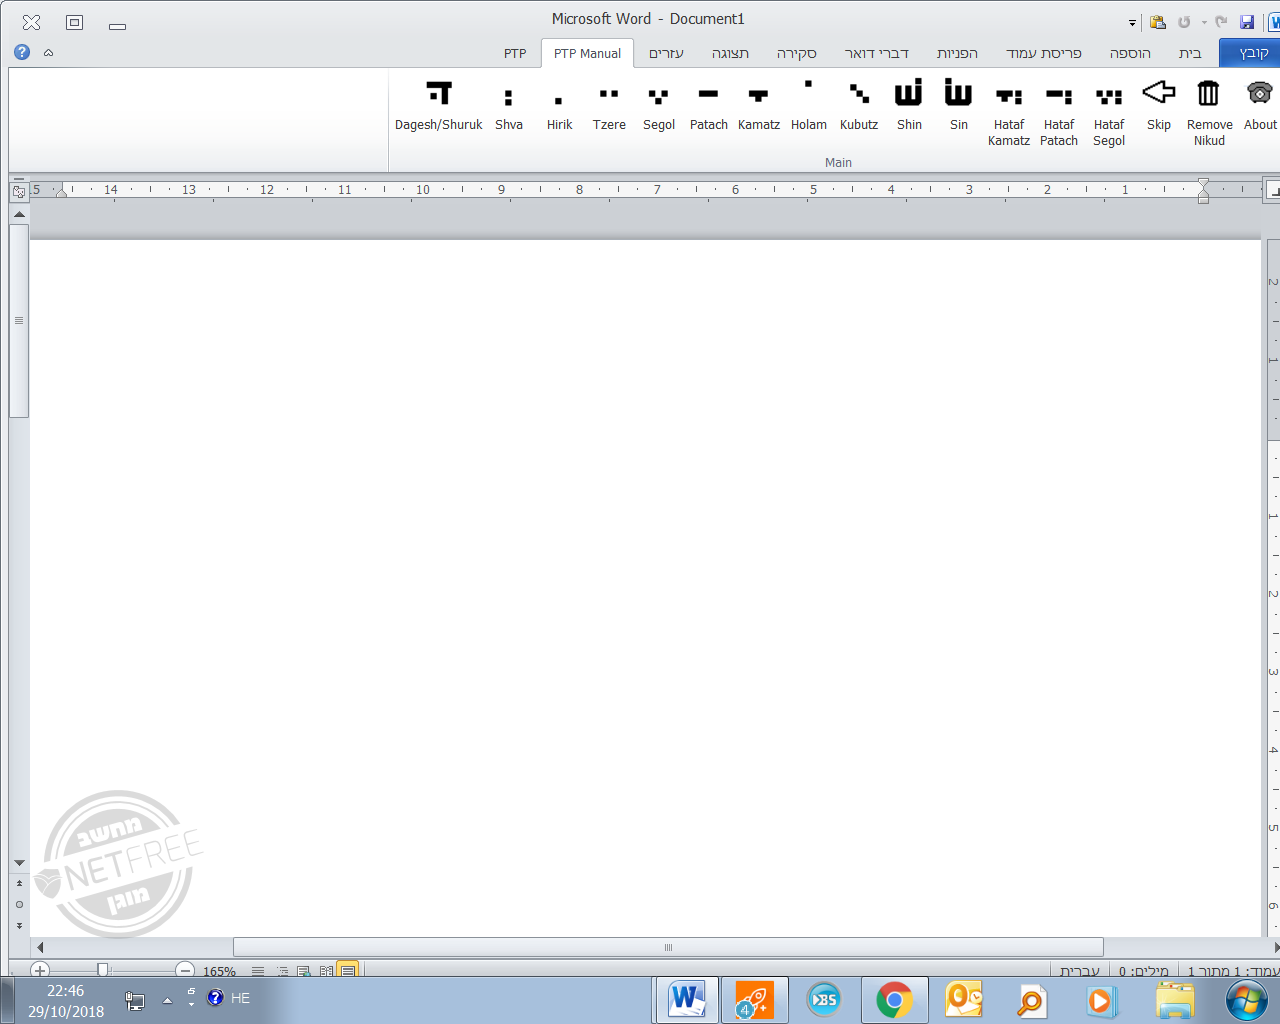Click the 165% zoom level button

click(219, 971)
